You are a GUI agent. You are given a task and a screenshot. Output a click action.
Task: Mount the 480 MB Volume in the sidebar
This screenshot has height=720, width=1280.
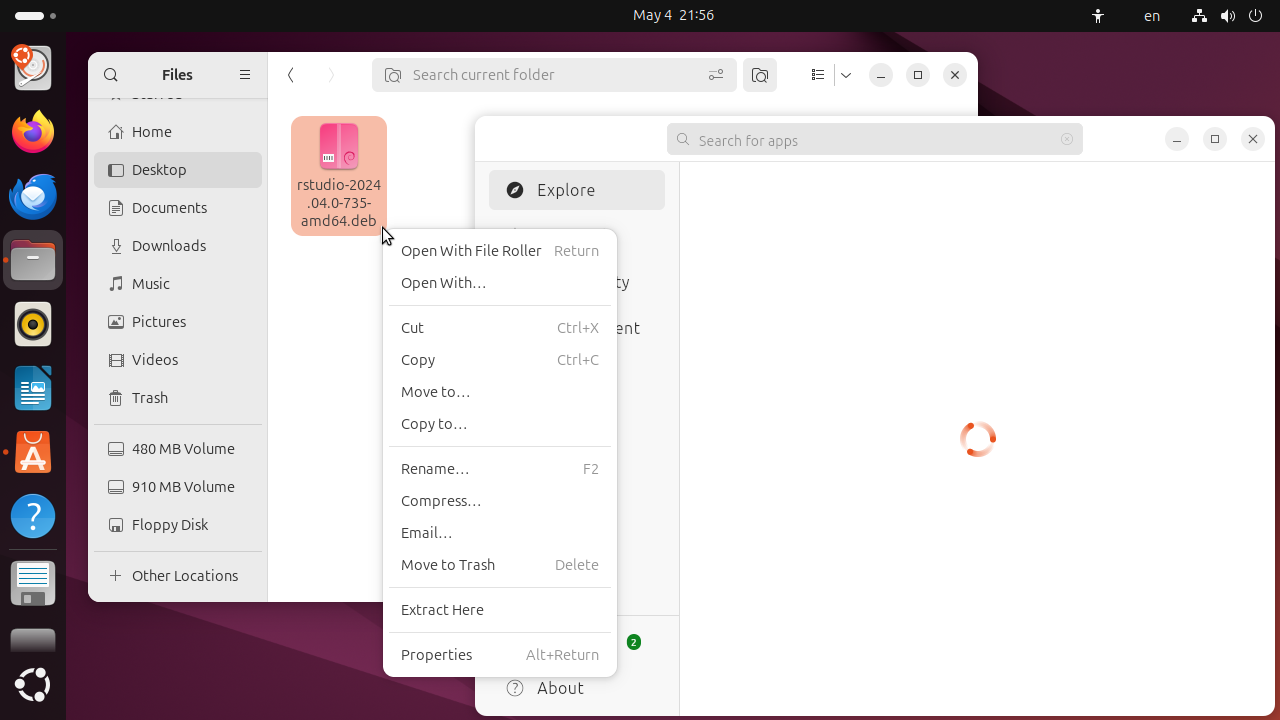(178, 449)
